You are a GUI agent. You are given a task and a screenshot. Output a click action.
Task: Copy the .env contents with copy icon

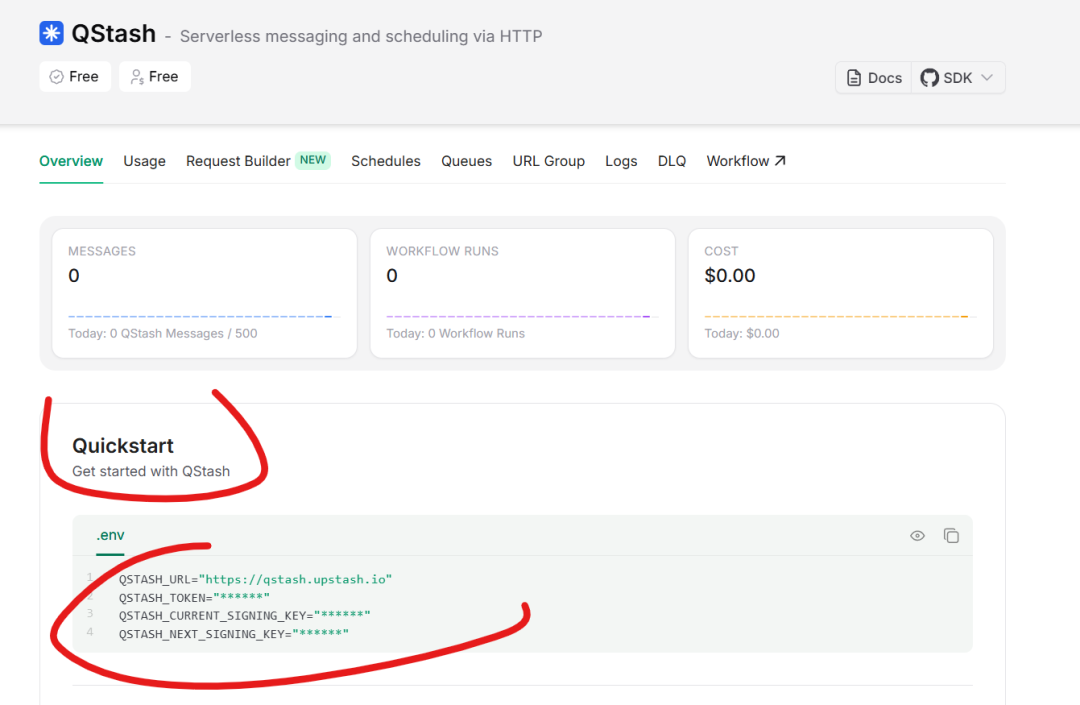[951, 536]
